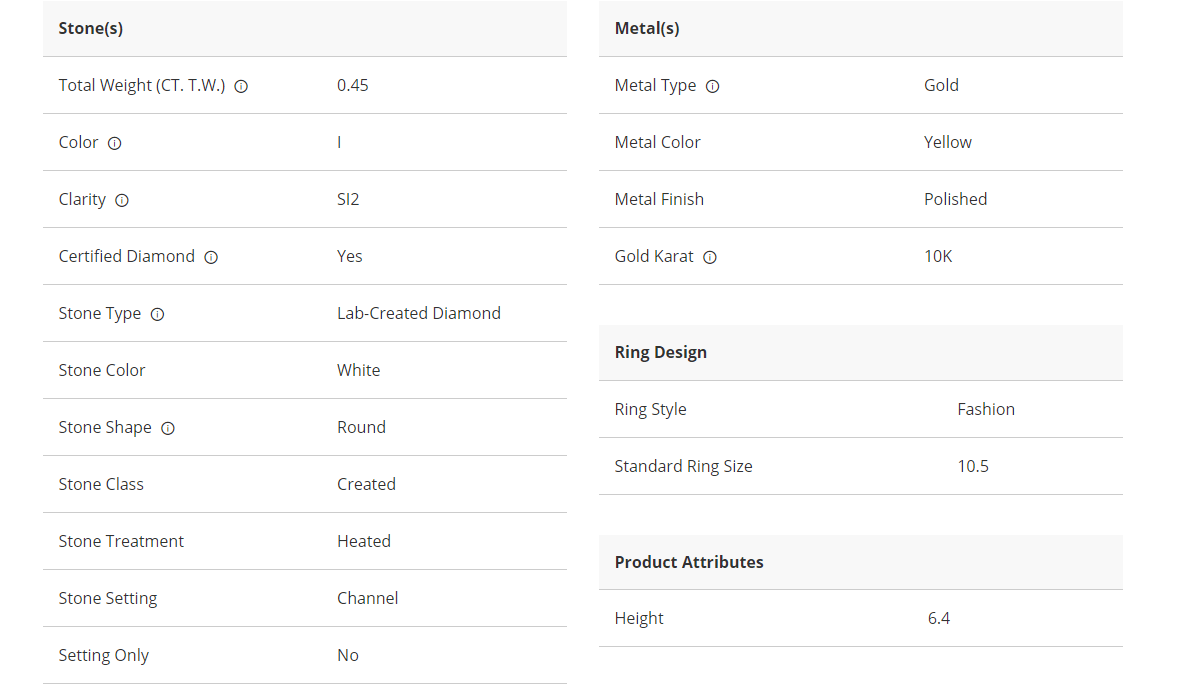Image resolution: width=1203 pixels, height=691 pixels.
Task: Click the Ring Style Fashion value
Action: click(x=985, y=409)
